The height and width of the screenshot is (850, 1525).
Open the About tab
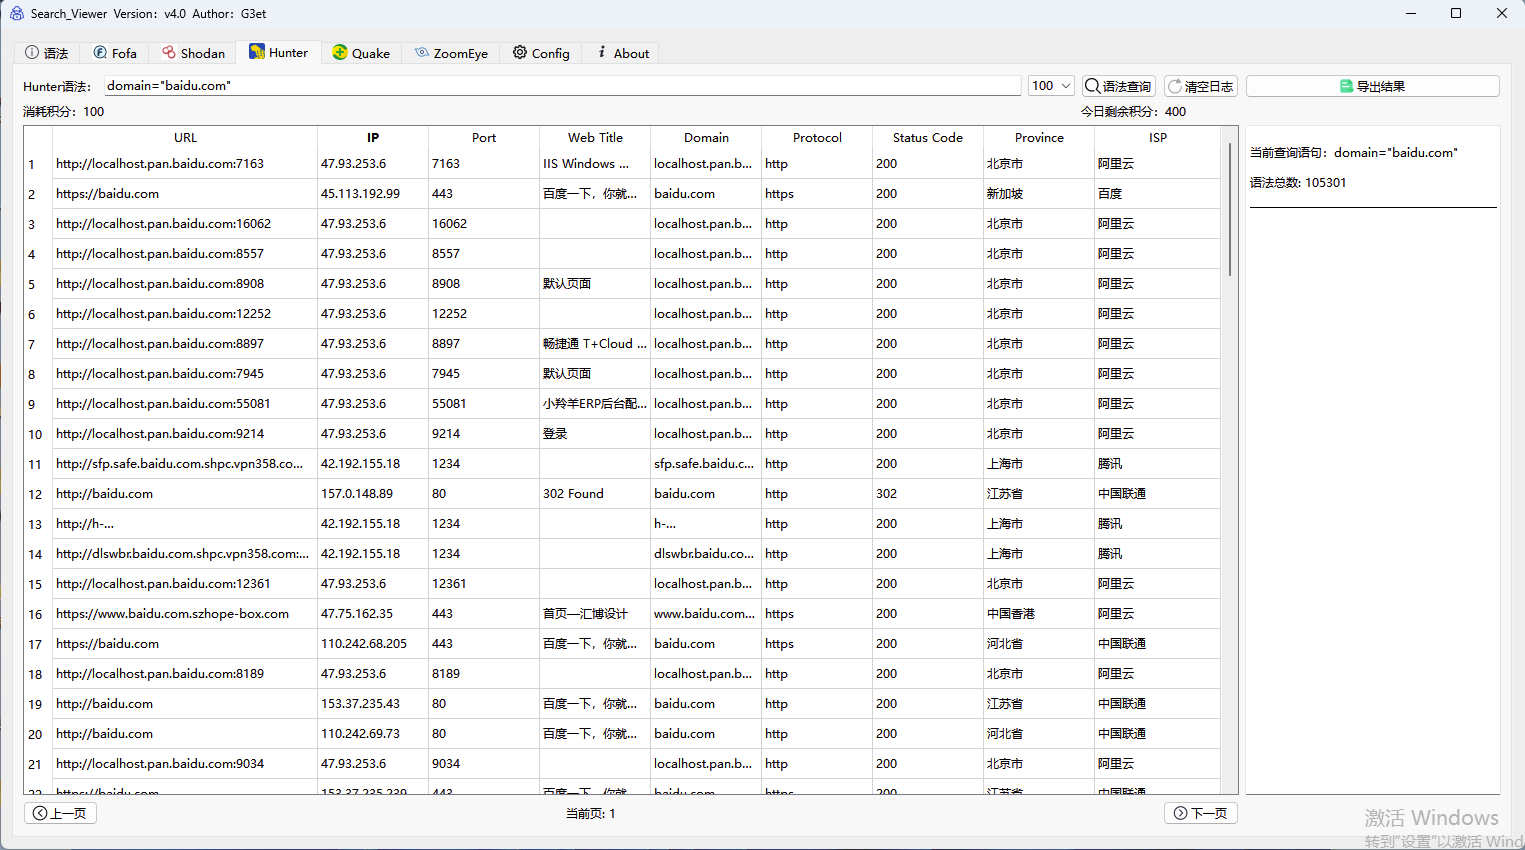coord(622,53)
